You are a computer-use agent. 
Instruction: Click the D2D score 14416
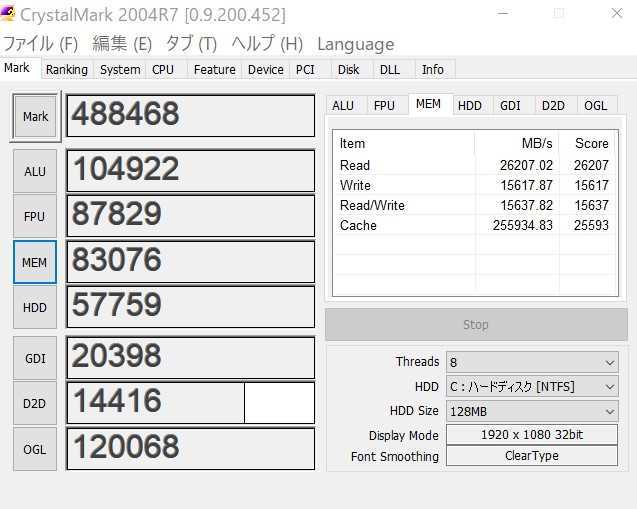coord(191,403)
